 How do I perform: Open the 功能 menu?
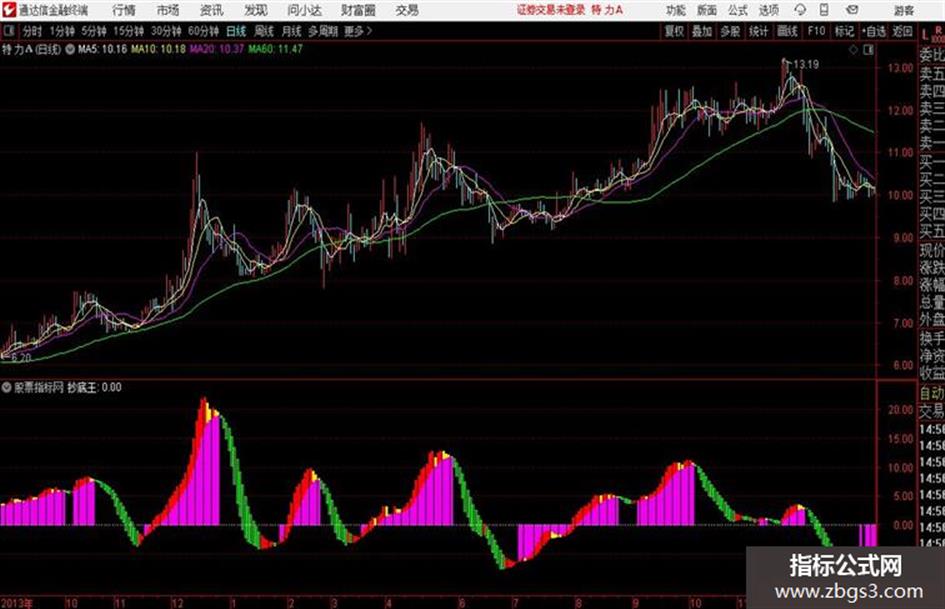click(676, 10)
